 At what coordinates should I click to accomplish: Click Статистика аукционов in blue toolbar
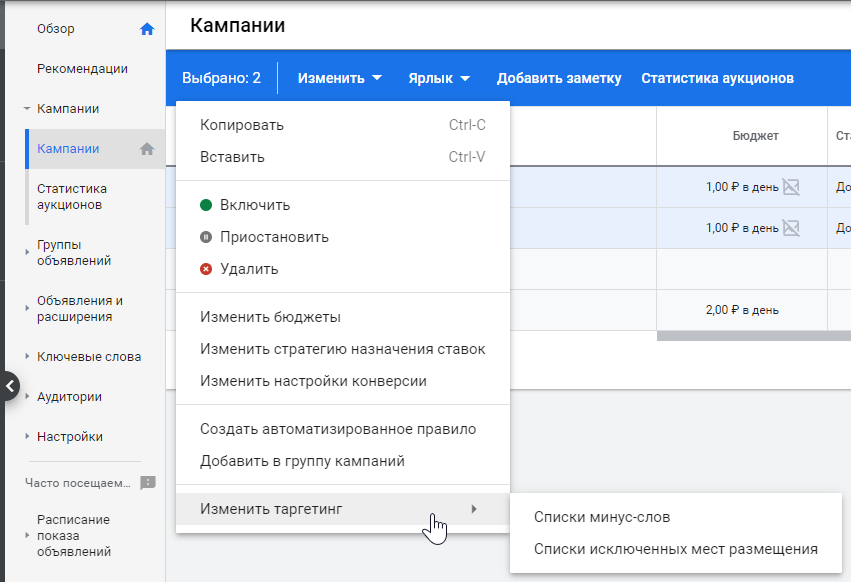[717, 78]
